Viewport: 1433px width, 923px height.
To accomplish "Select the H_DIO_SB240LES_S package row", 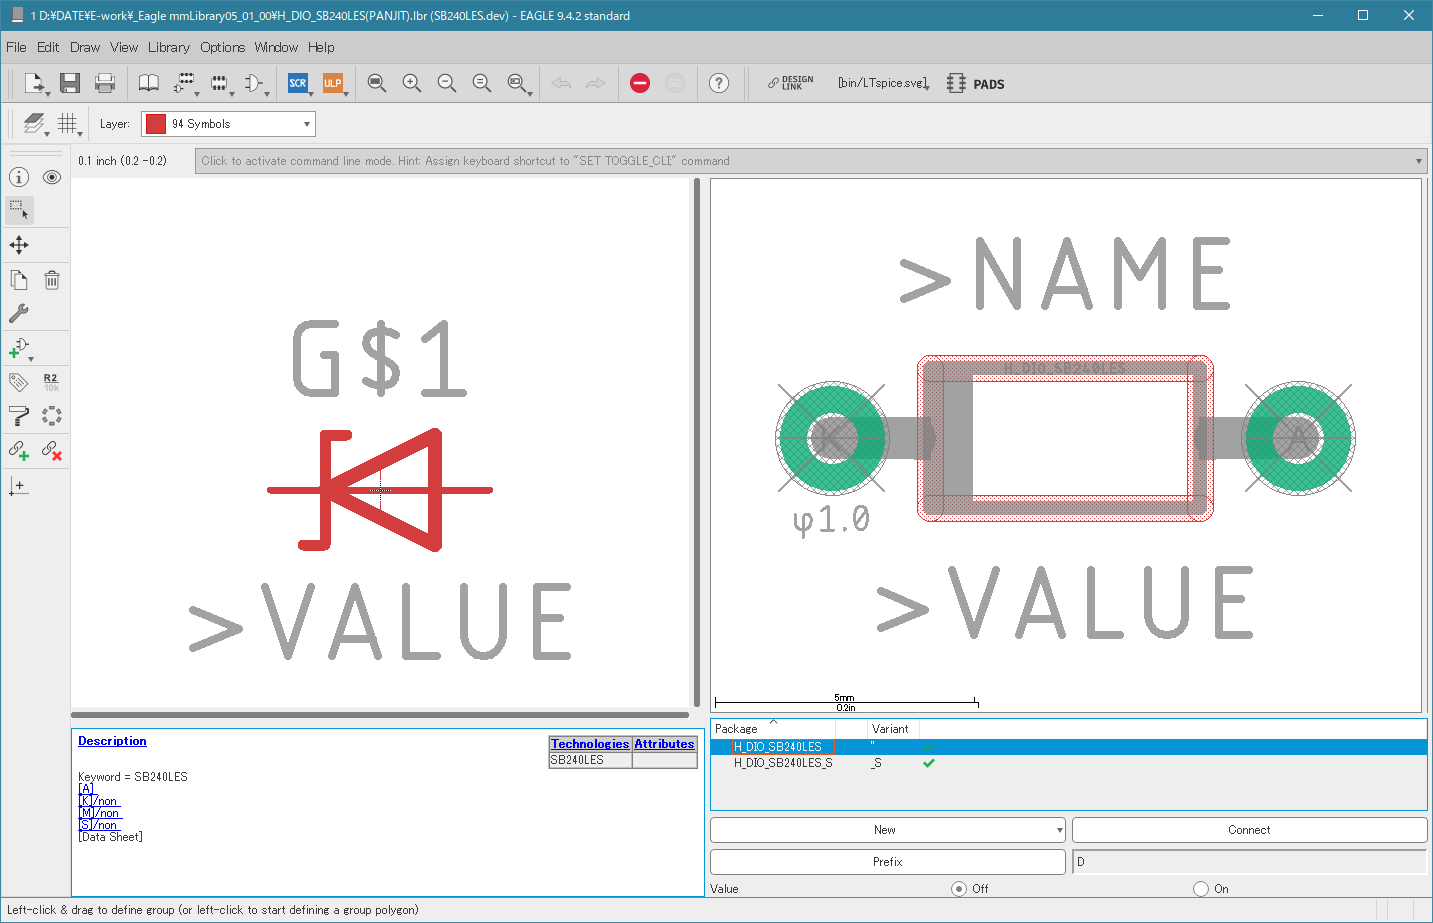I will (783, 763).
